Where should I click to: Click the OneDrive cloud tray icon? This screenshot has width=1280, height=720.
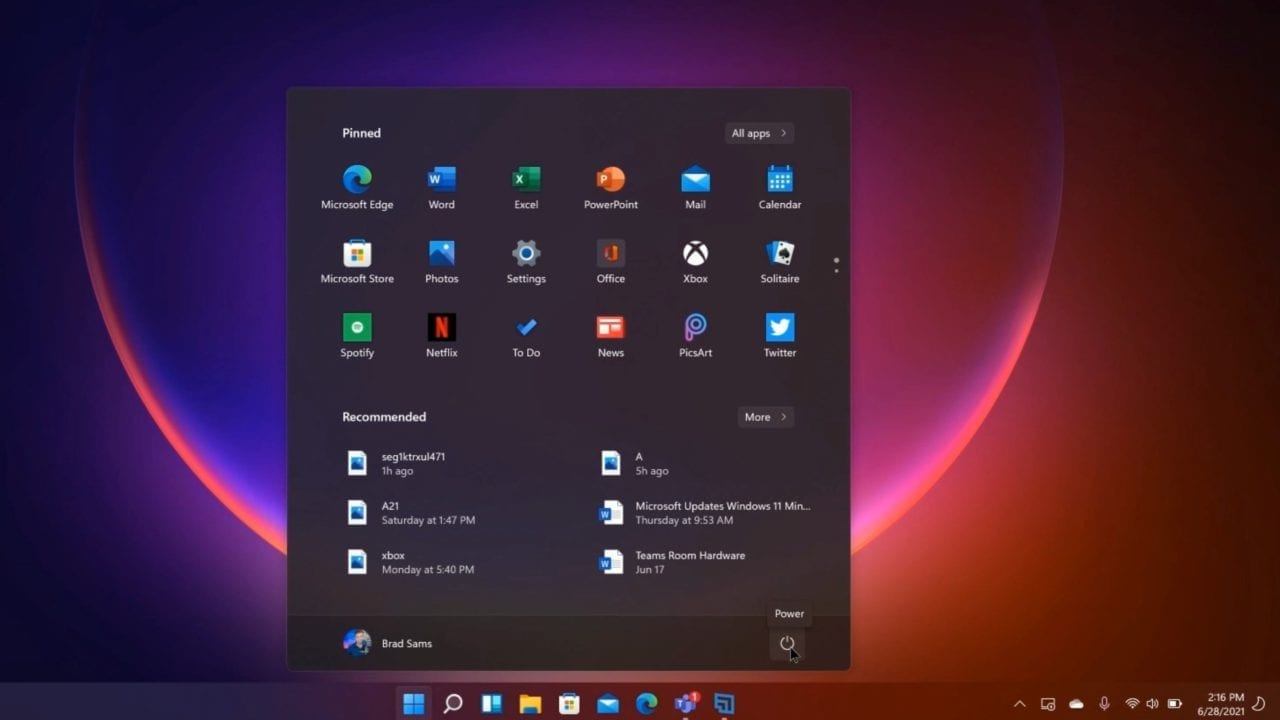click(1076, 704)
